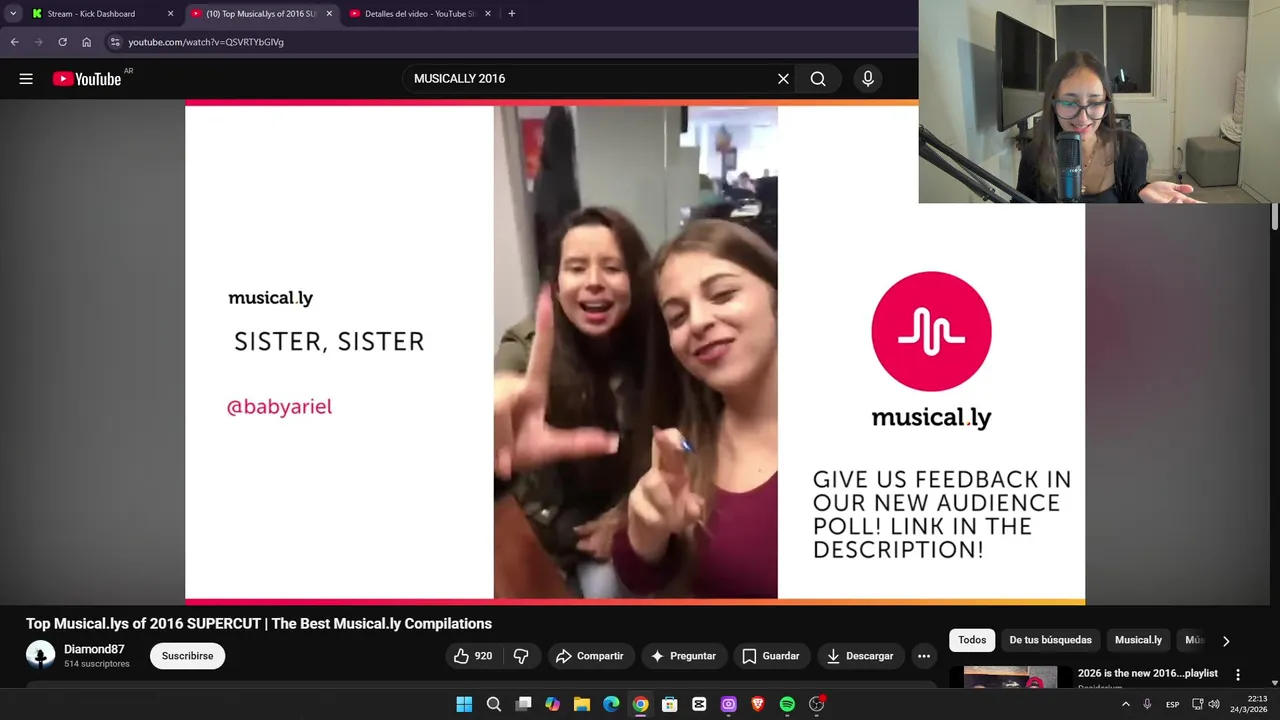Reload the page
This screenshot has height=720, width=1280.
(x=62, y=42)
